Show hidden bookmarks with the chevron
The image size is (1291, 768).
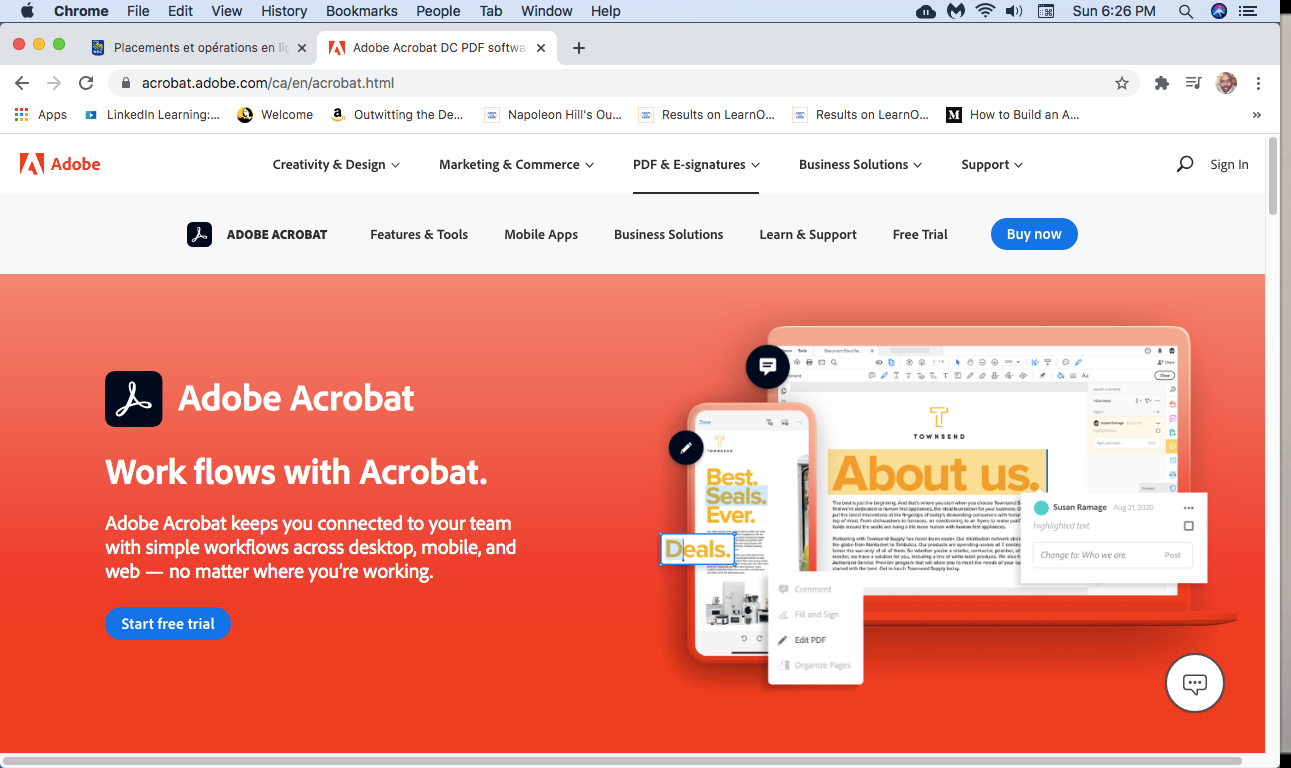pos(1256,115)
